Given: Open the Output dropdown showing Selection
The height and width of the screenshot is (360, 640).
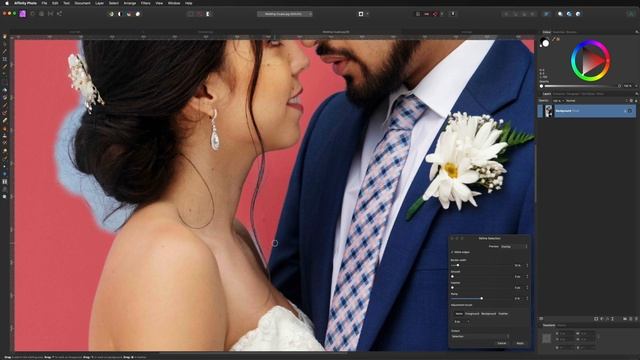Looking at the screenshot, I should pos(480,336).
